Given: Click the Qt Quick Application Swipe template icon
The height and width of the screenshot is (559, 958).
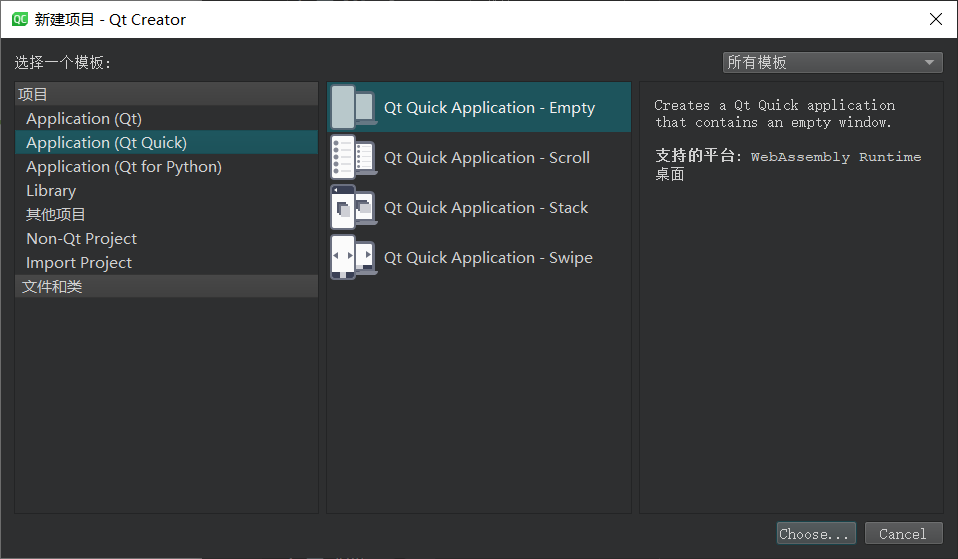Looking at the screenshot, I should coord(353,257).
